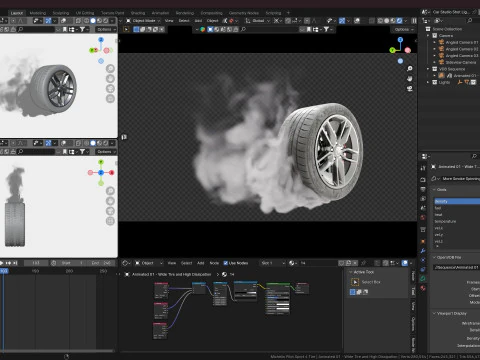Open the Material properties tab (red sphere)

tap(423, 288)
